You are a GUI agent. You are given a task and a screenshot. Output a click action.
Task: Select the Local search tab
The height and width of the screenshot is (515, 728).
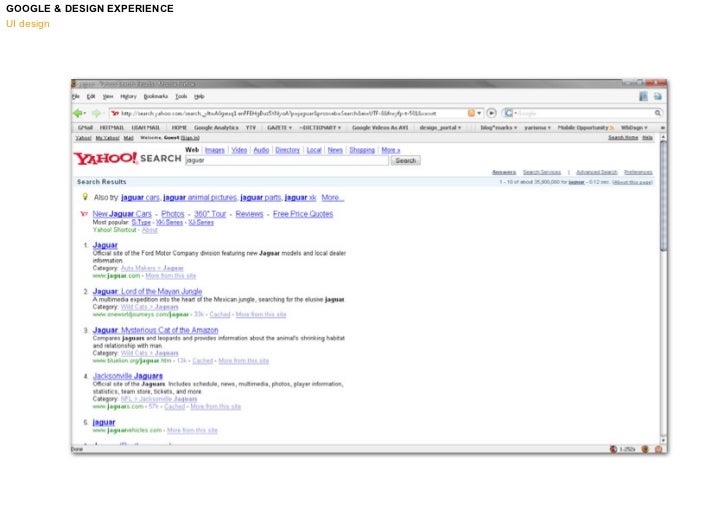(314, 150)
